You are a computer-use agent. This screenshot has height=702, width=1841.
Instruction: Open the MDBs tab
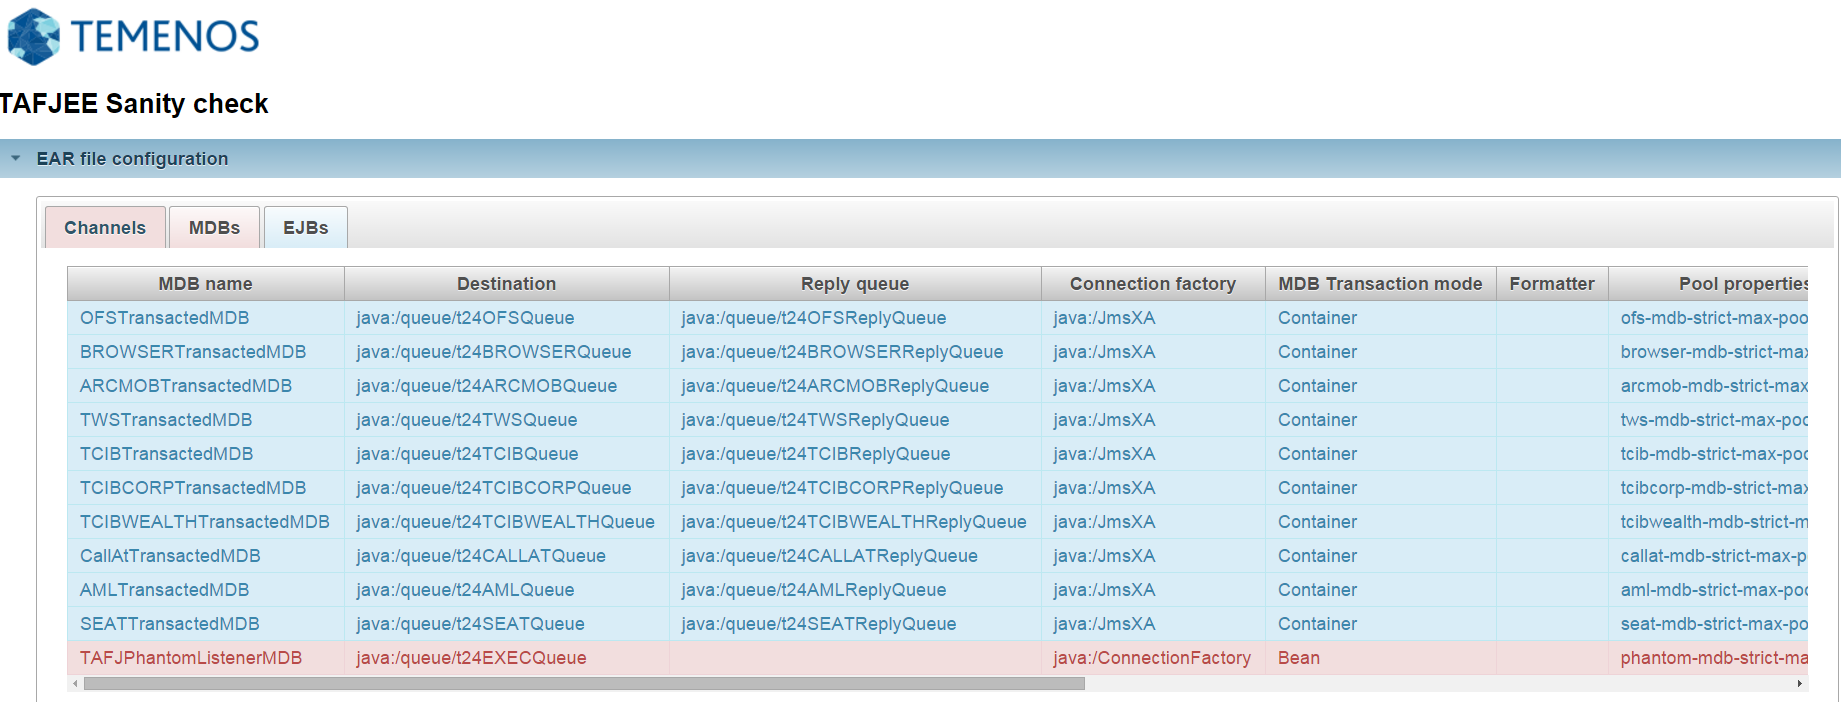[x=214, y=228]
